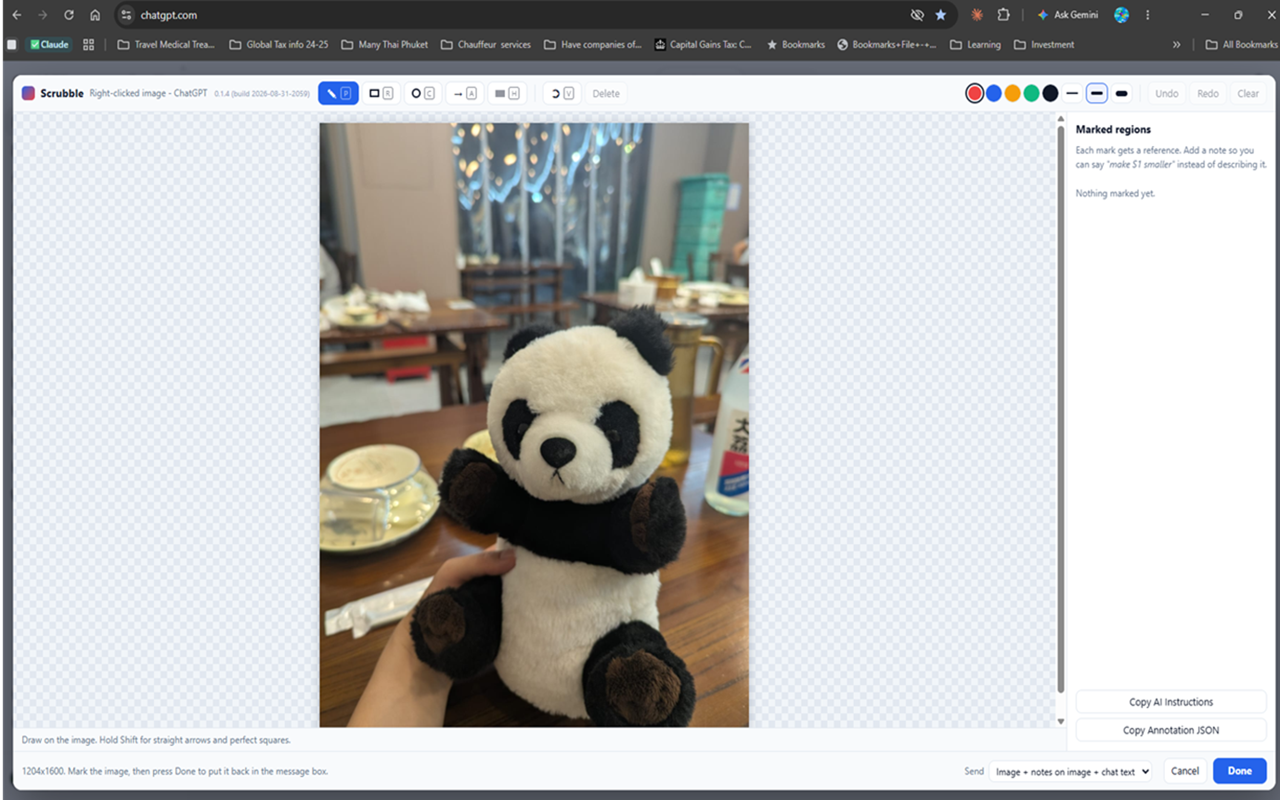Set the thick stroke width
The width and height of the screenshot is (1280, 800).
click(x=1122, y=93)
